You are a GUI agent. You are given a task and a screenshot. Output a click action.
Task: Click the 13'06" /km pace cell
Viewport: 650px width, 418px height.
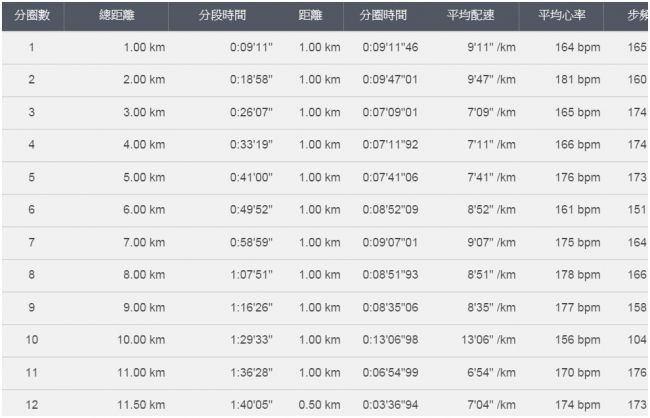click(488, 340)
